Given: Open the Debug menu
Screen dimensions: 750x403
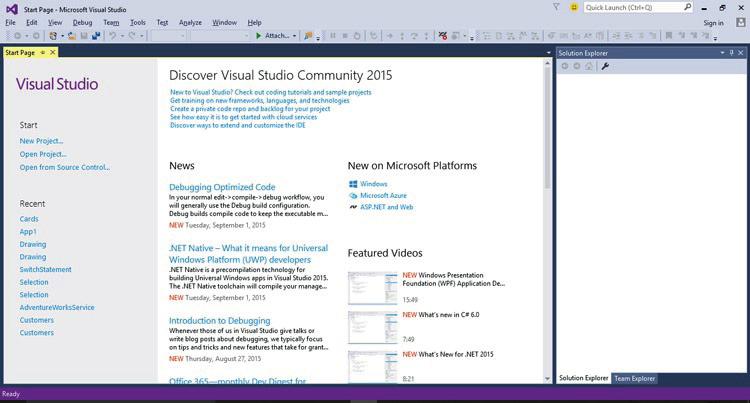Looking at the screenshot, I should click(82, 22).
